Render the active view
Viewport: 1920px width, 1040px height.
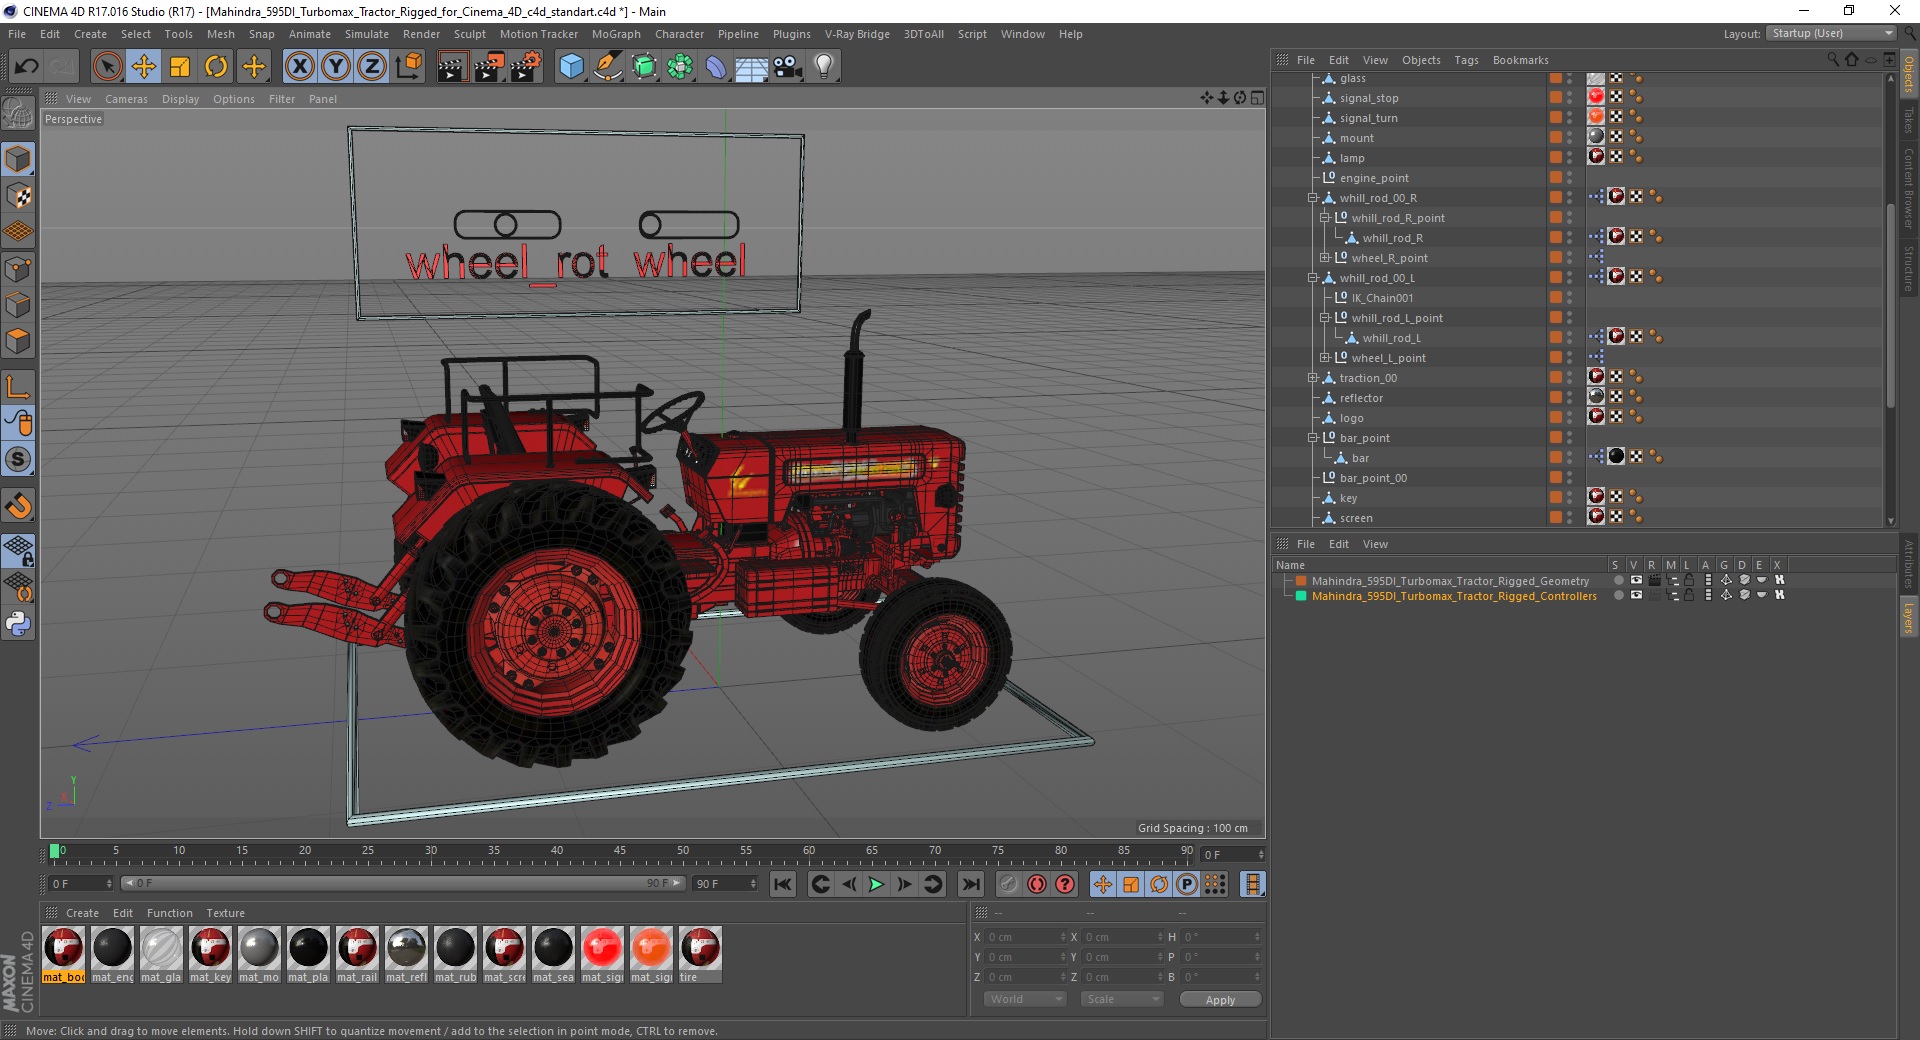452,67
